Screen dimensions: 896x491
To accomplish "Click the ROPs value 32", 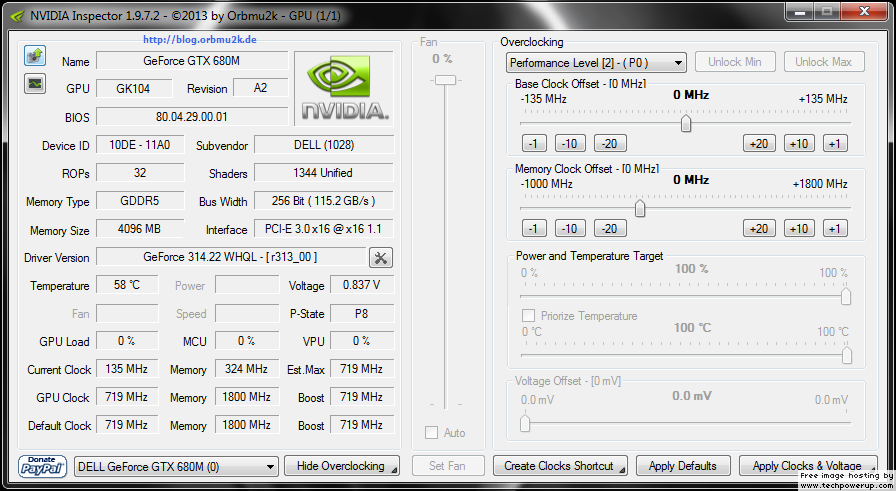I will tap(140, 173).
